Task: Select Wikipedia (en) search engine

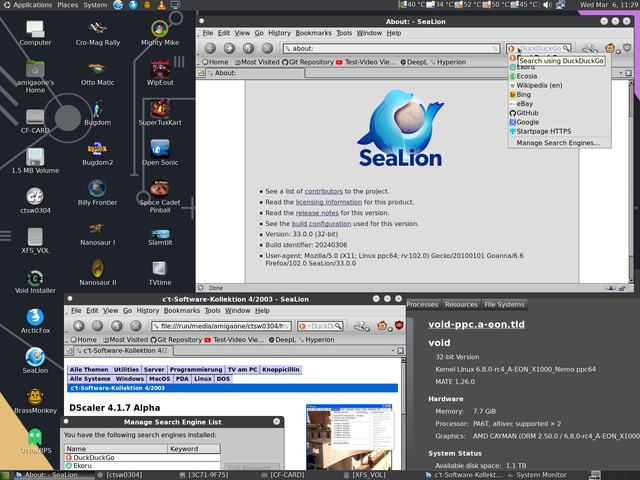Action: 560,85
